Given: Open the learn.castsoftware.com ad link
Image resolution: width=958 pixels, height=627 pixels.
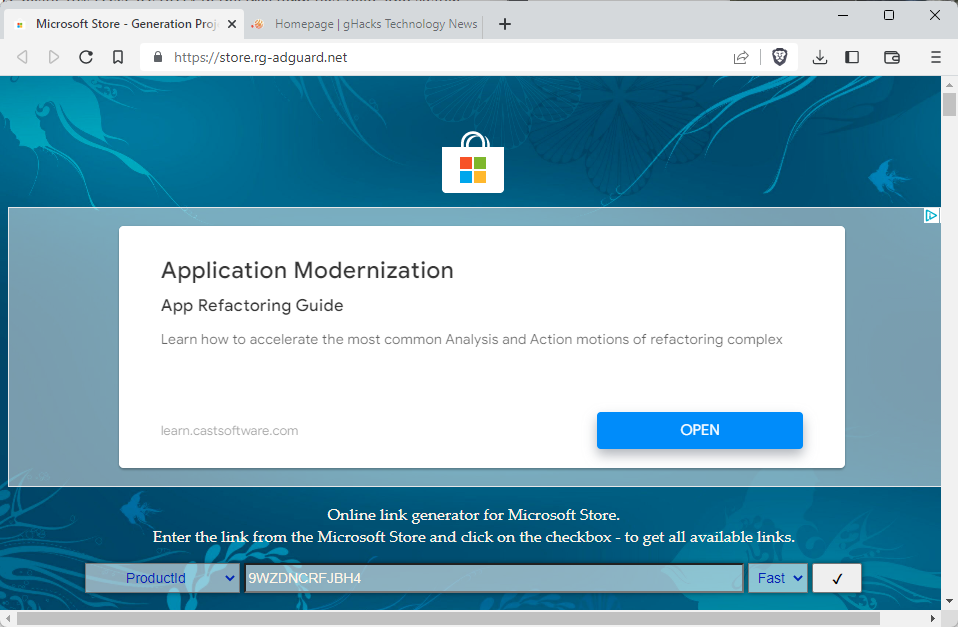Looking at the screenshot, I should coord(230,431).
